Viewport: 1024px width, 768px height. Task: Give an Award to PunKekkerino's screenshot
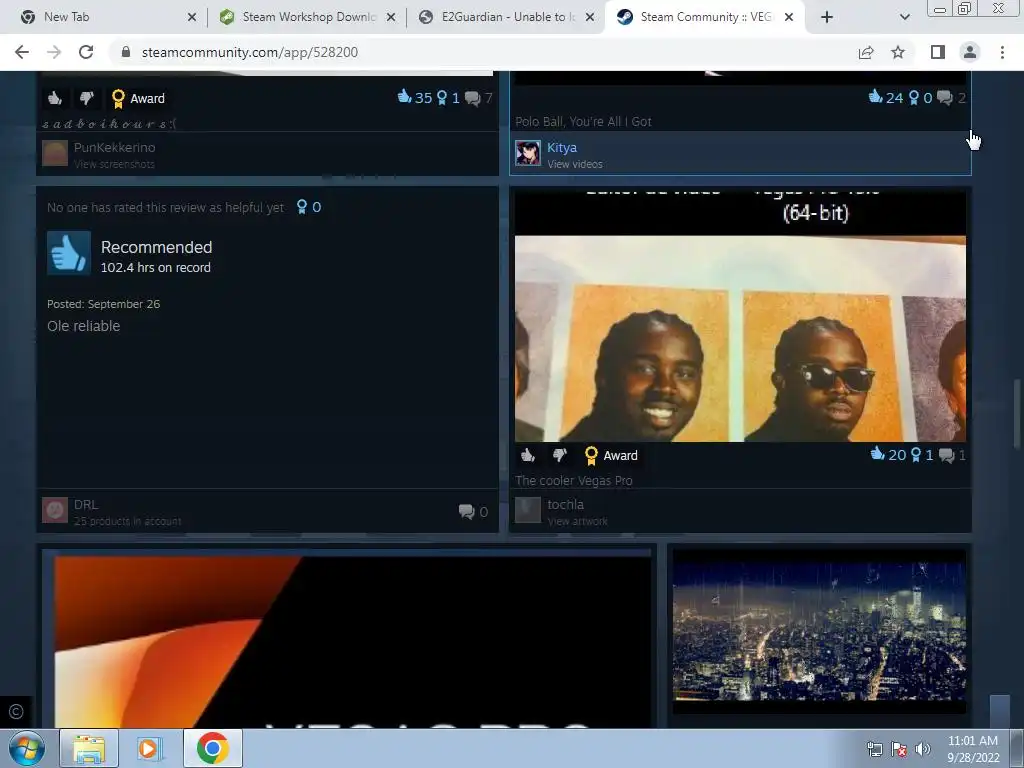(138, 99)
